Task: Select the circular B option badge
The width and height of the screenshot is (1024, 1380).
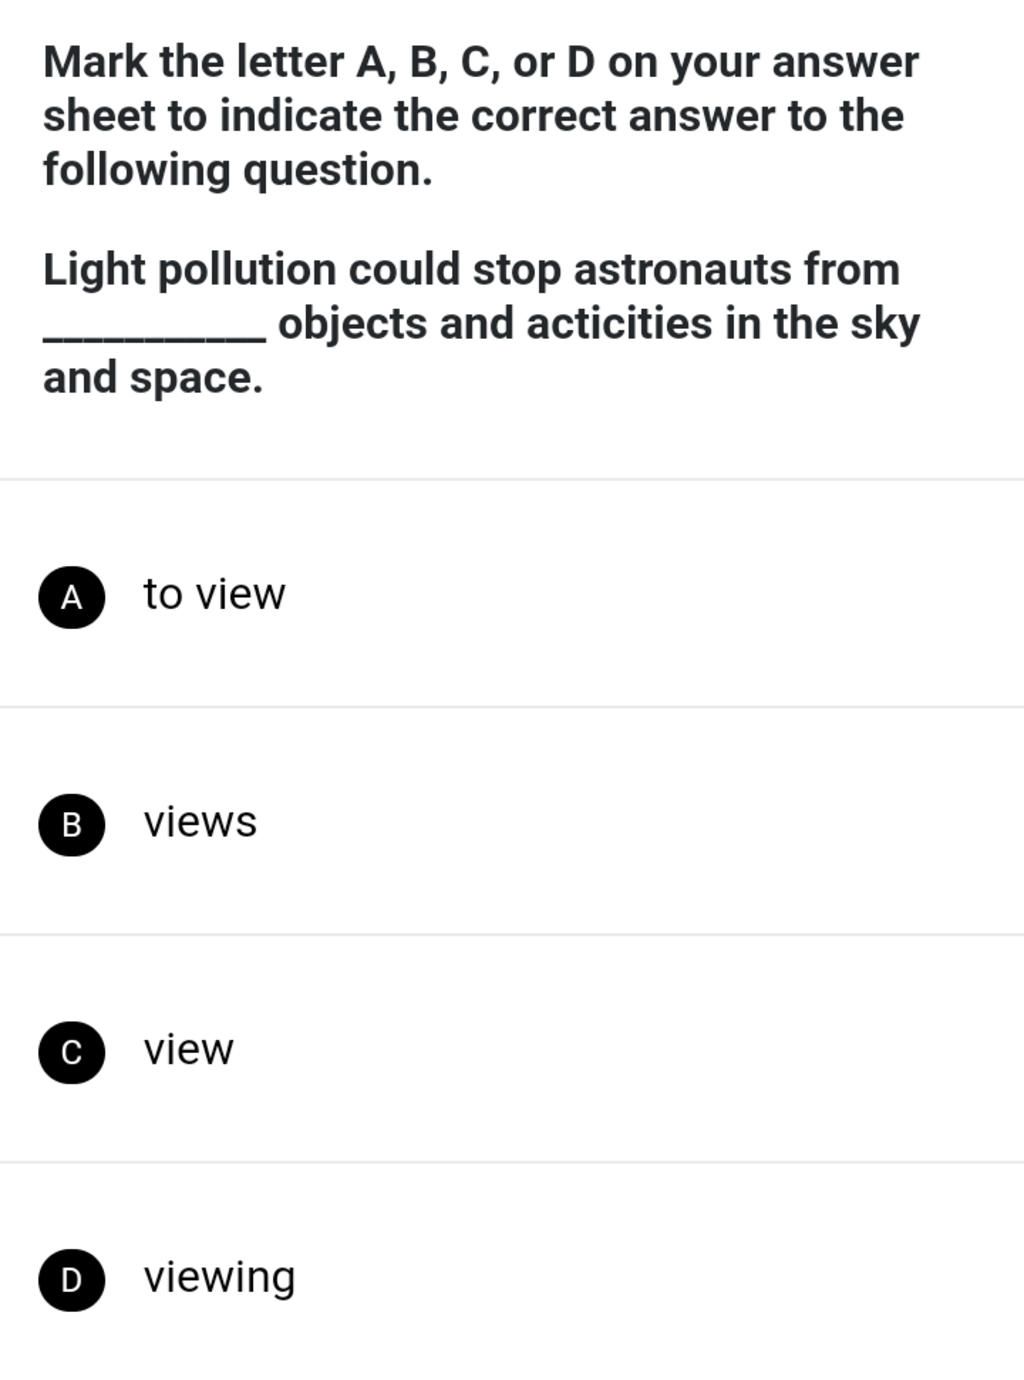Action: click(x=72, y=824)
